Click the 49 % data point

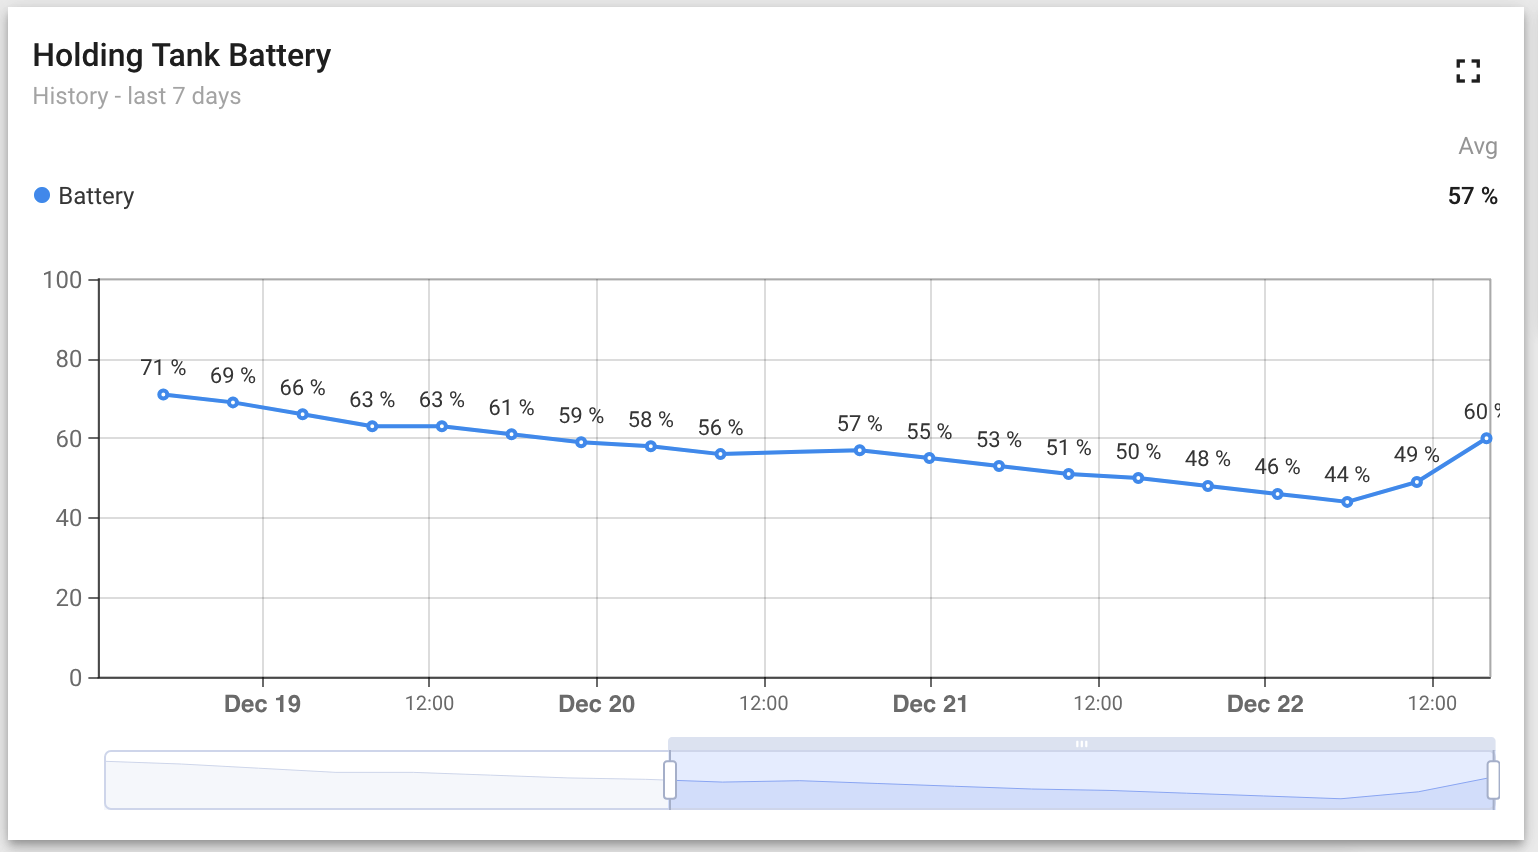point(1417,482)
